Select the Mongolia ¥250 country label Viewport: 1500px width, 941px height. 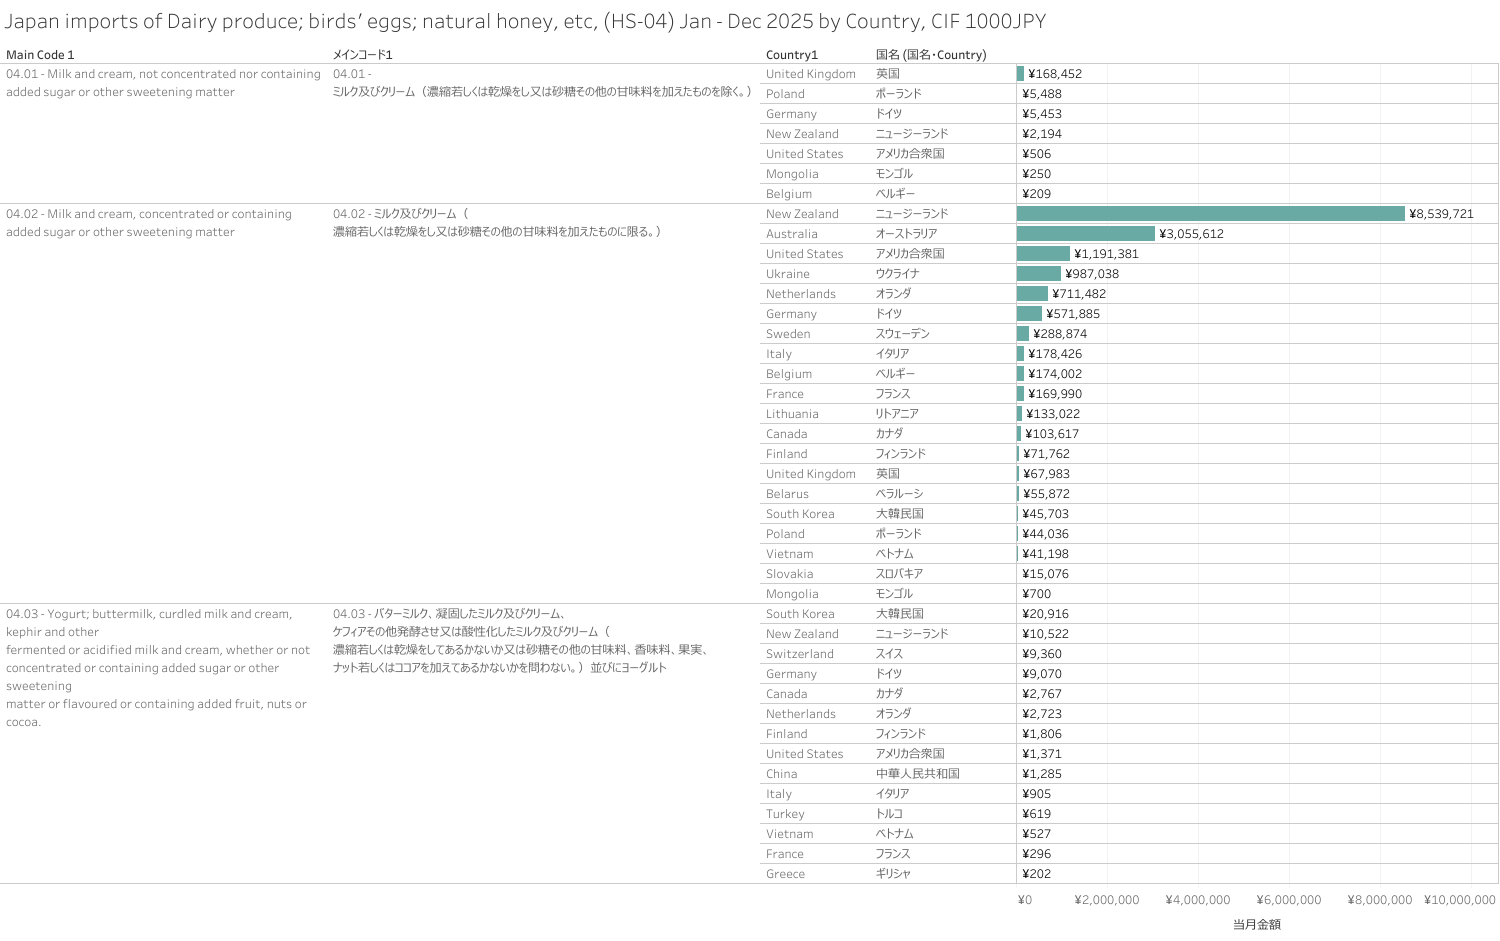click(x=791, y=174)
